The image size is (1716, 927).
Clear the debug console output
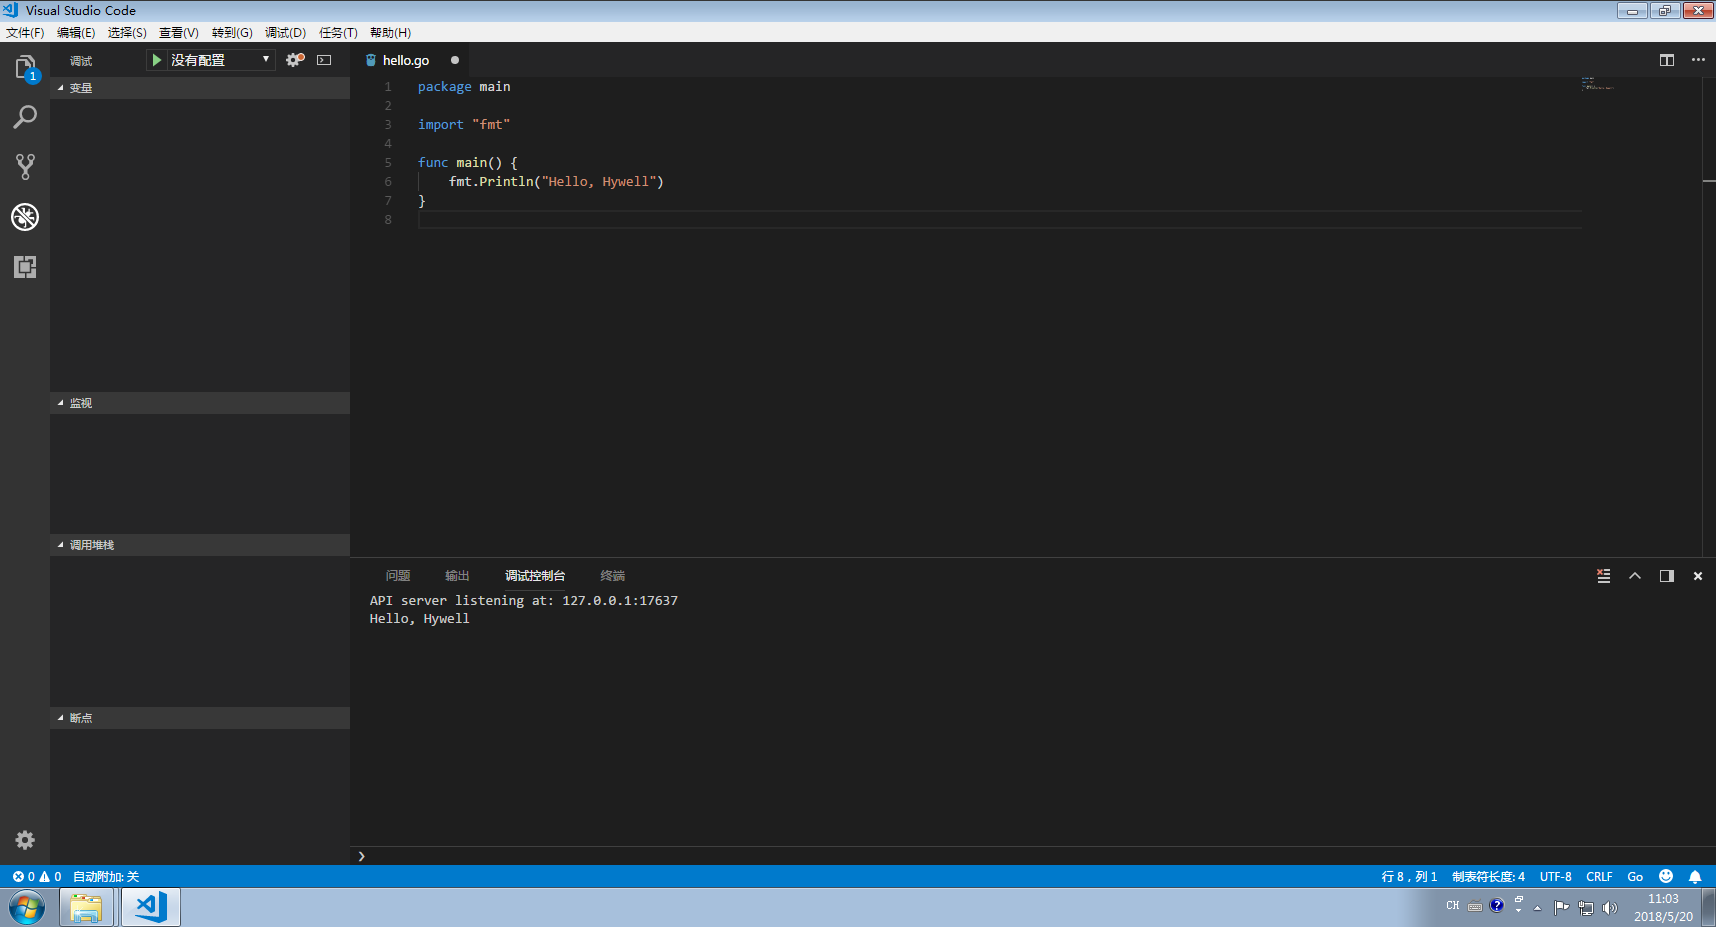(x=1604, y=576)
